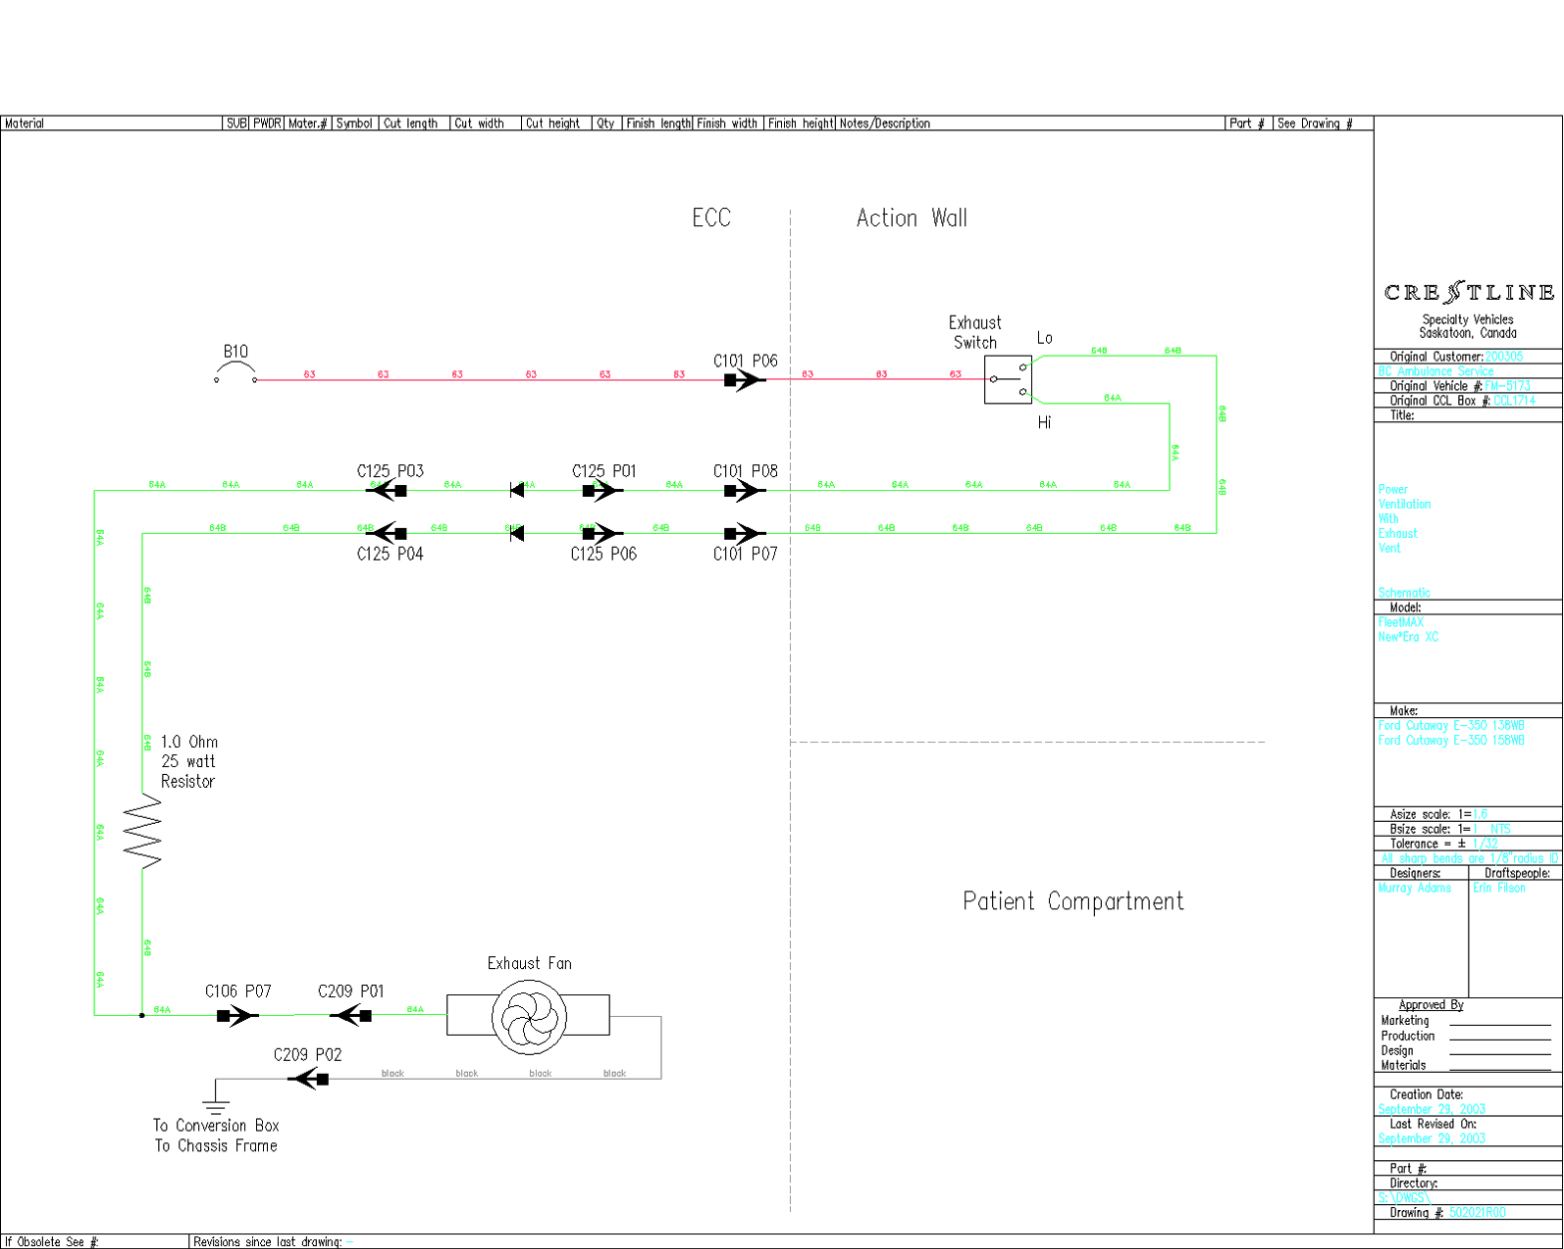Select the Creation Date value

(x=1431, y=1109)
